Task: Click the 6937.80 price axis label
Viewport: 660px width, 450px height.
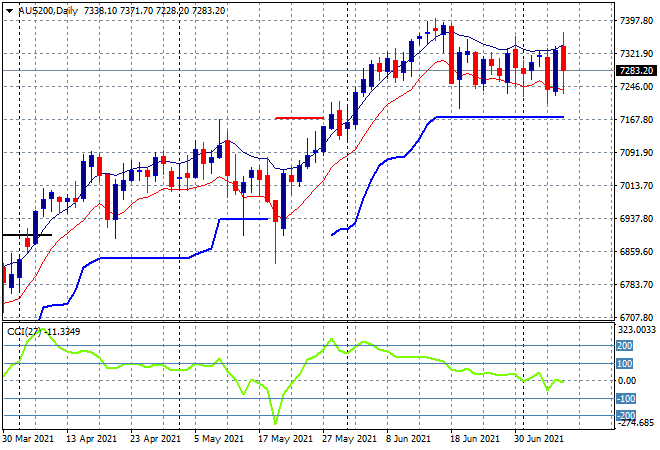Action: 636,219
